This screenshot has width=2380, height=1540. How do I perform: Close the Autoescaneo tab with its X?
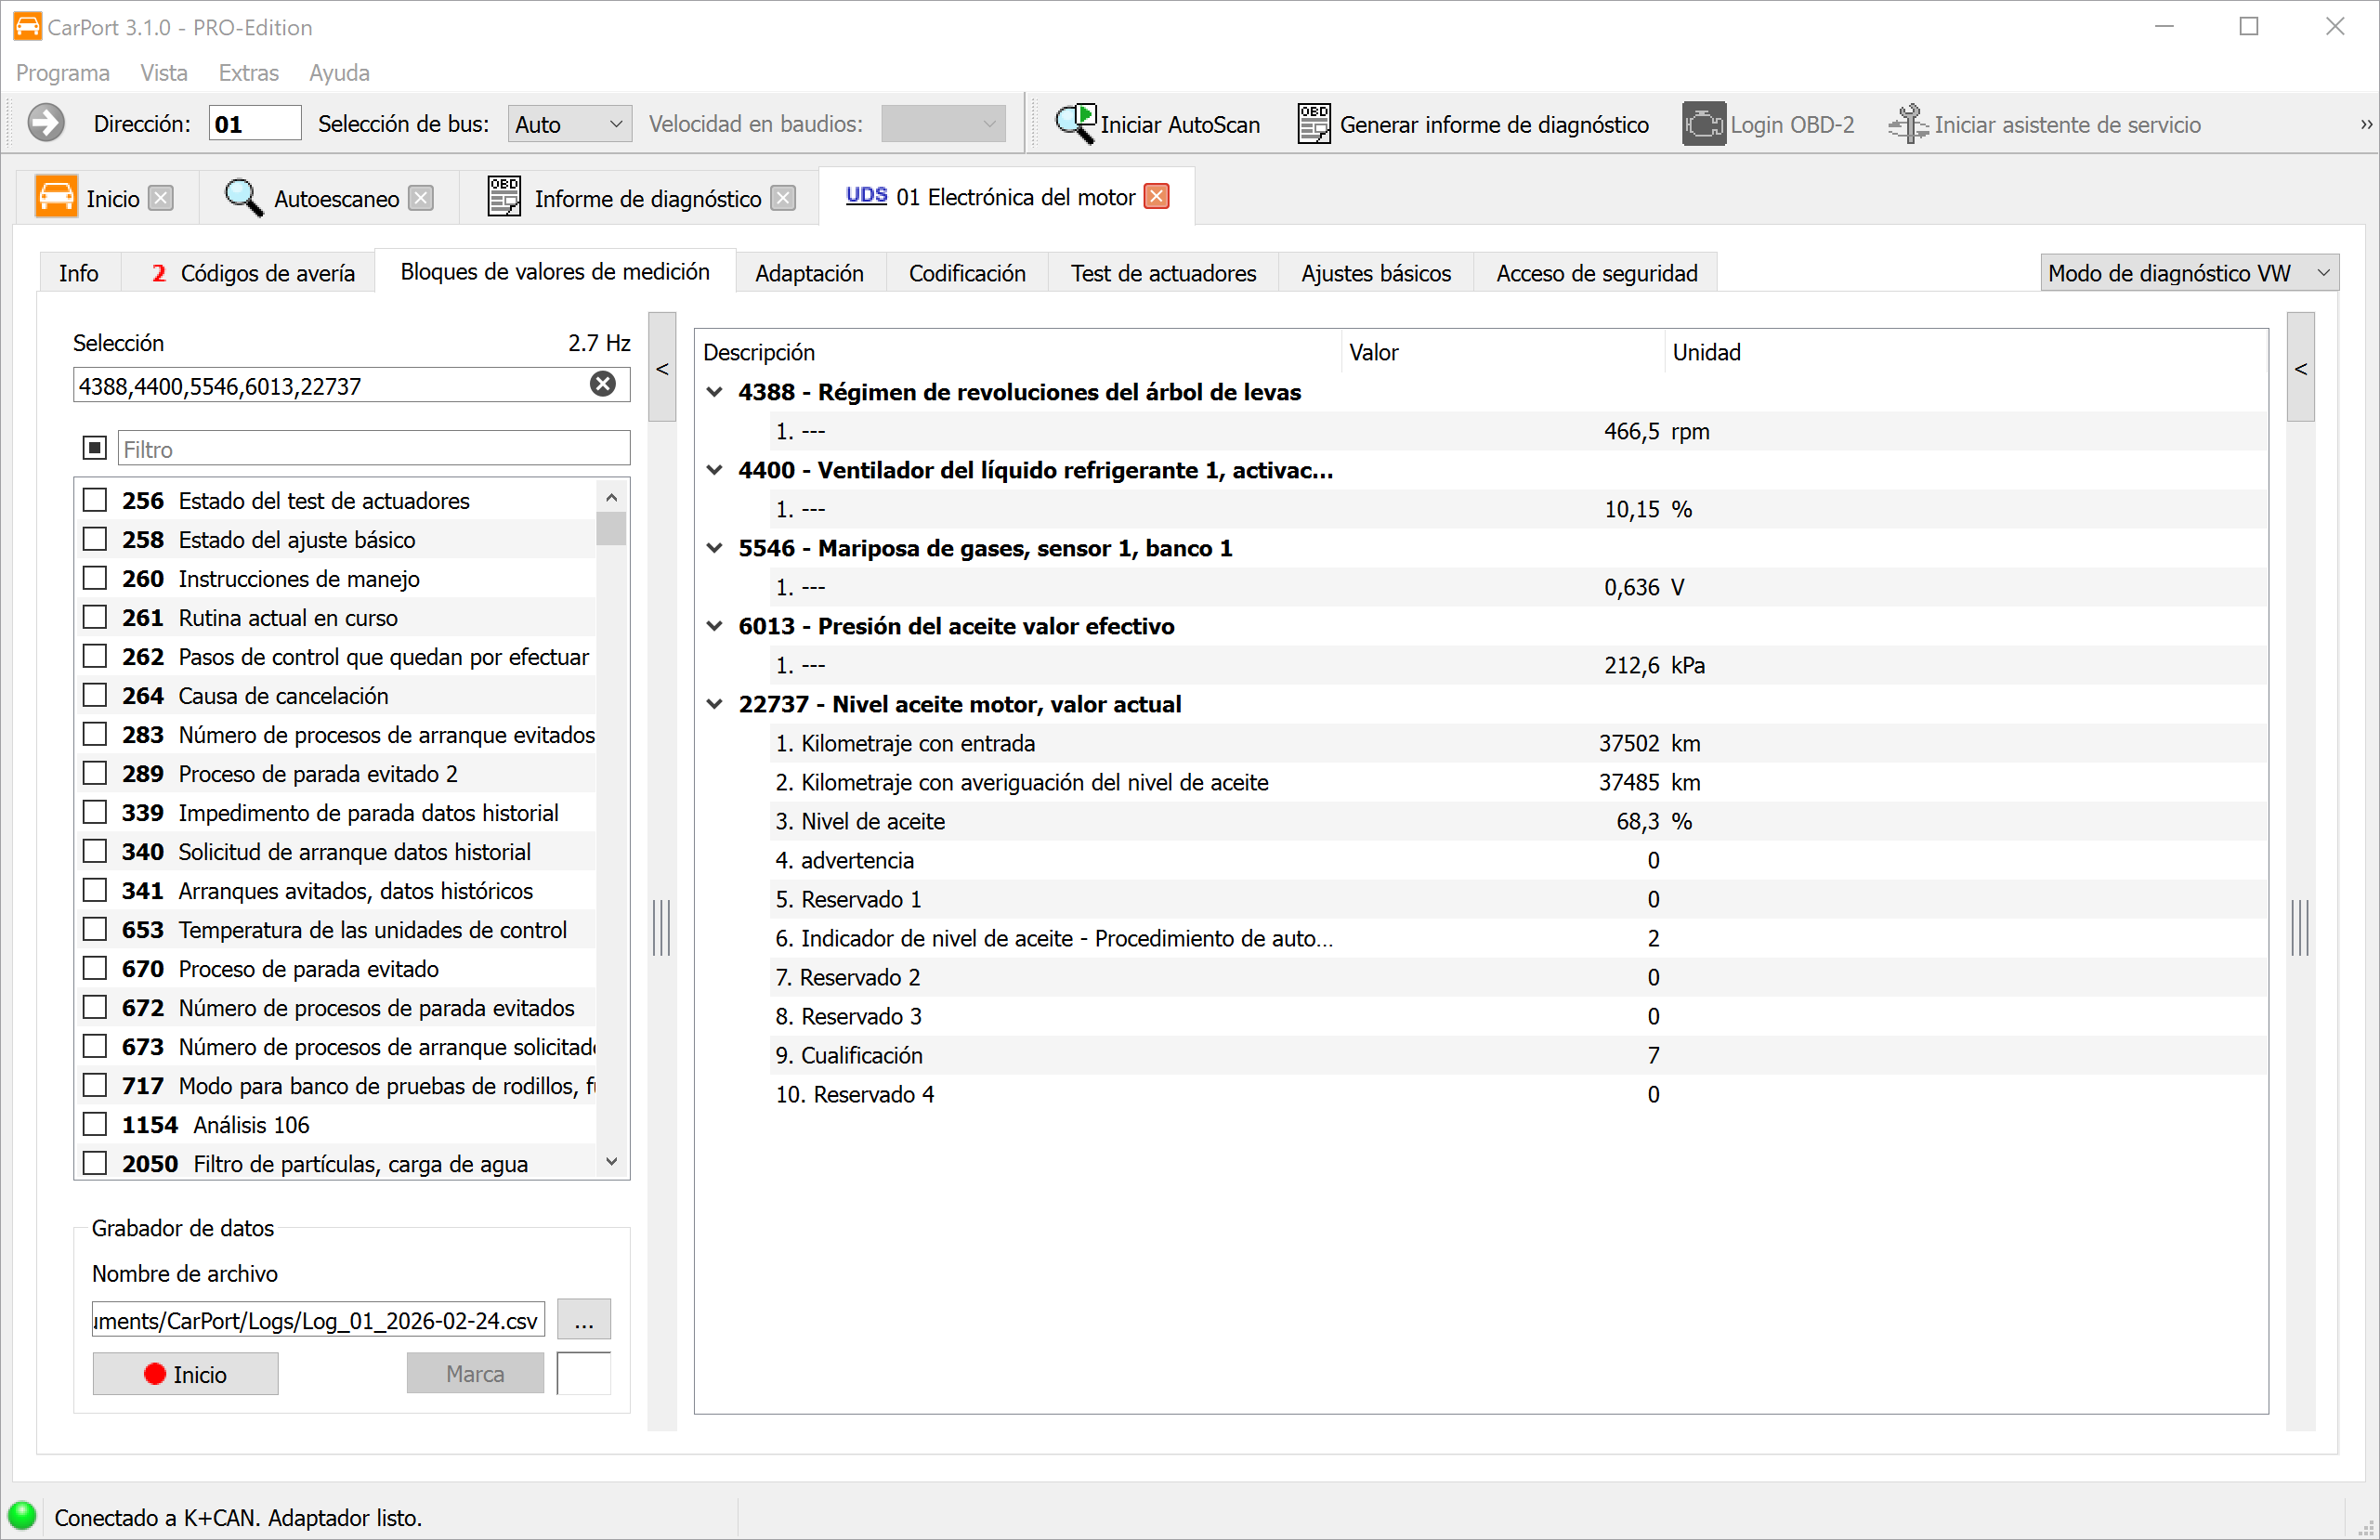[422, 198]
